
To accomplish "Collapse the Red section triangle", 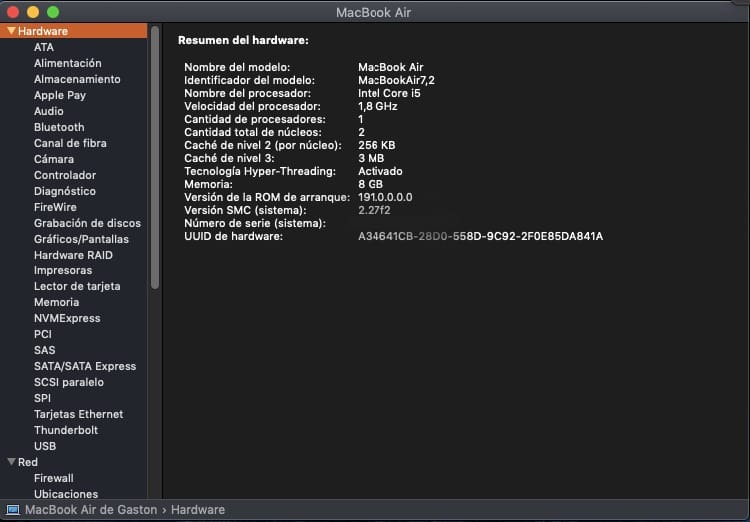I will coord(11,462).
